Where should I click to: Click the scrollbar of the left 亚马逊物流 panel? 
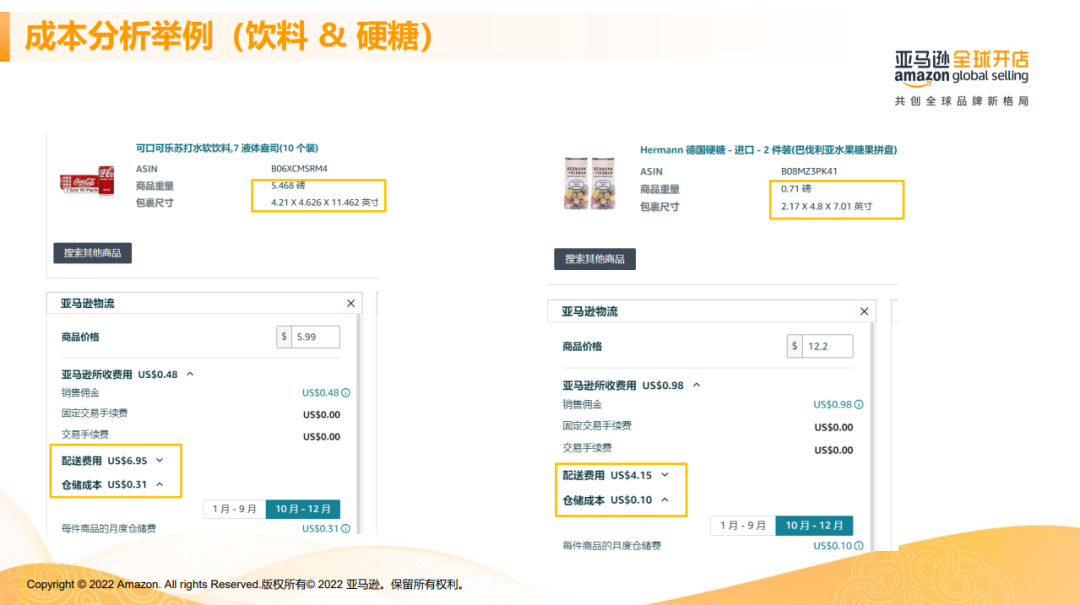coord(358,424)
